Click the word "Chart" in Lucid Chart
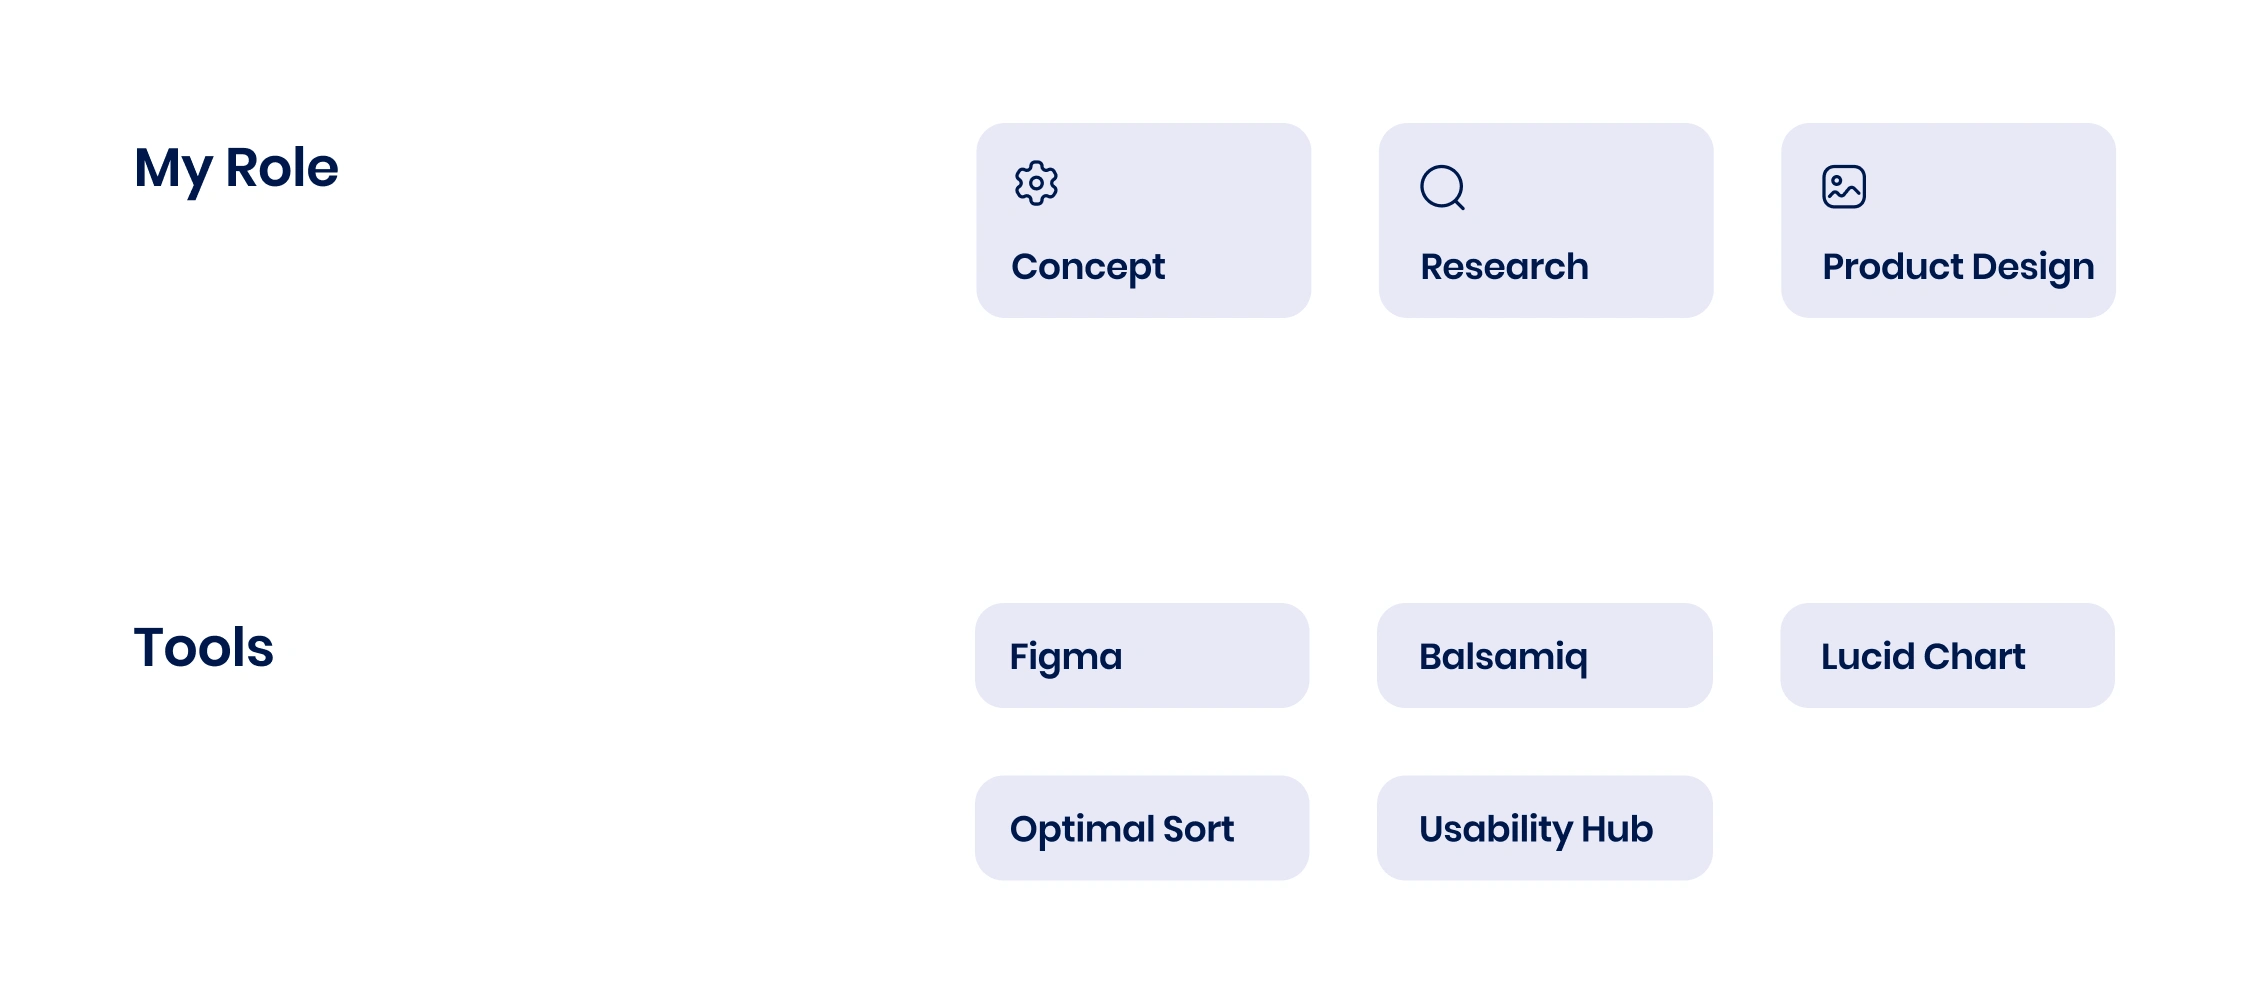Image resolution: width=2250 pixels, height=1005 pixels. tap(1974, 656)
